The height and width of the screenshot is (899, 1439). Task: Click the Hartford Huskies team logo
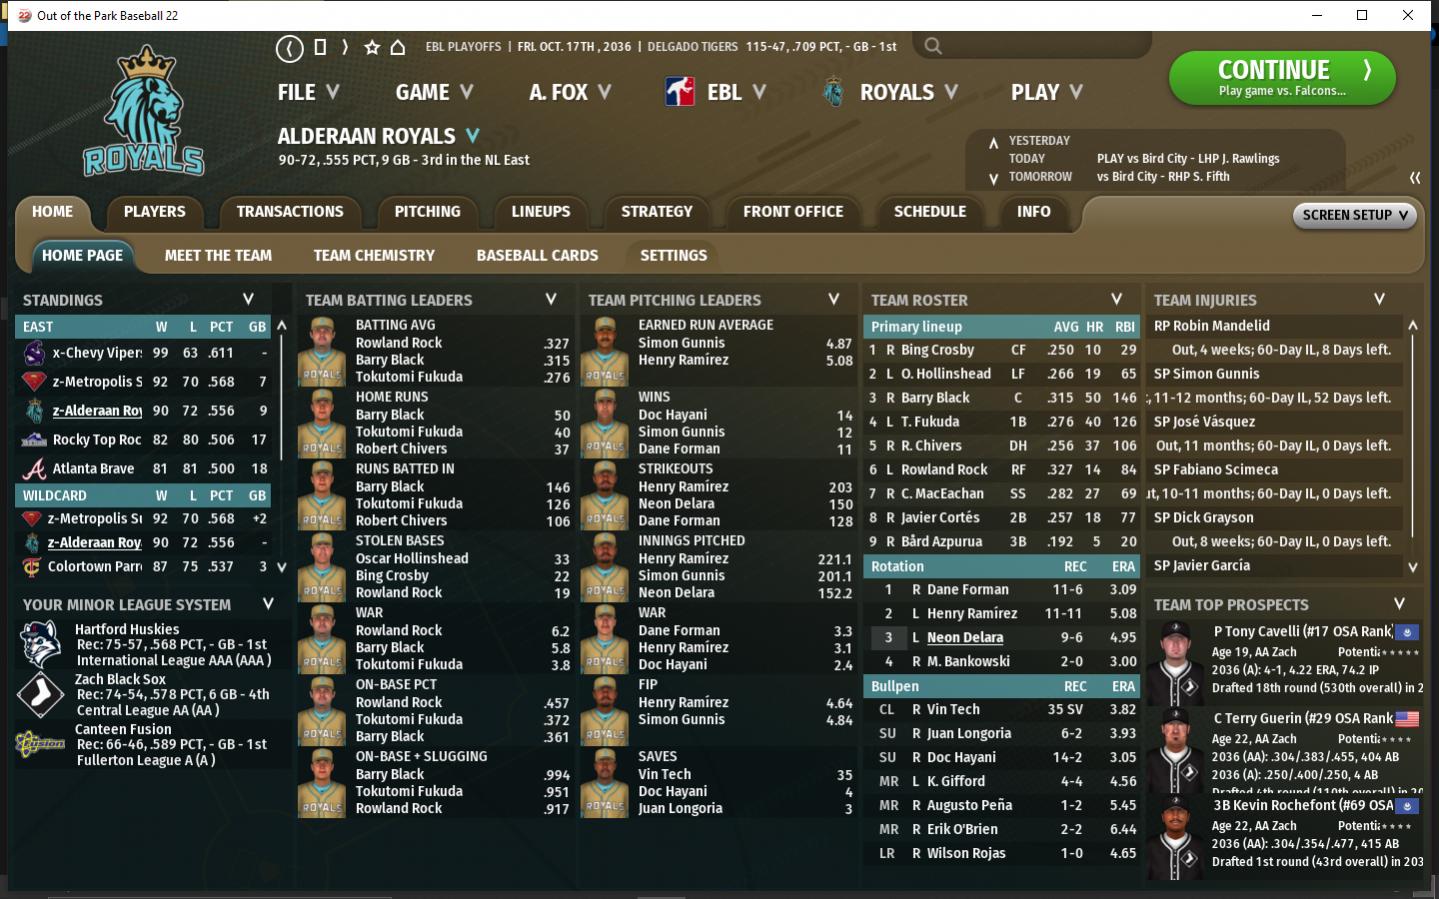pyautogui.click(x=41, y=645)
